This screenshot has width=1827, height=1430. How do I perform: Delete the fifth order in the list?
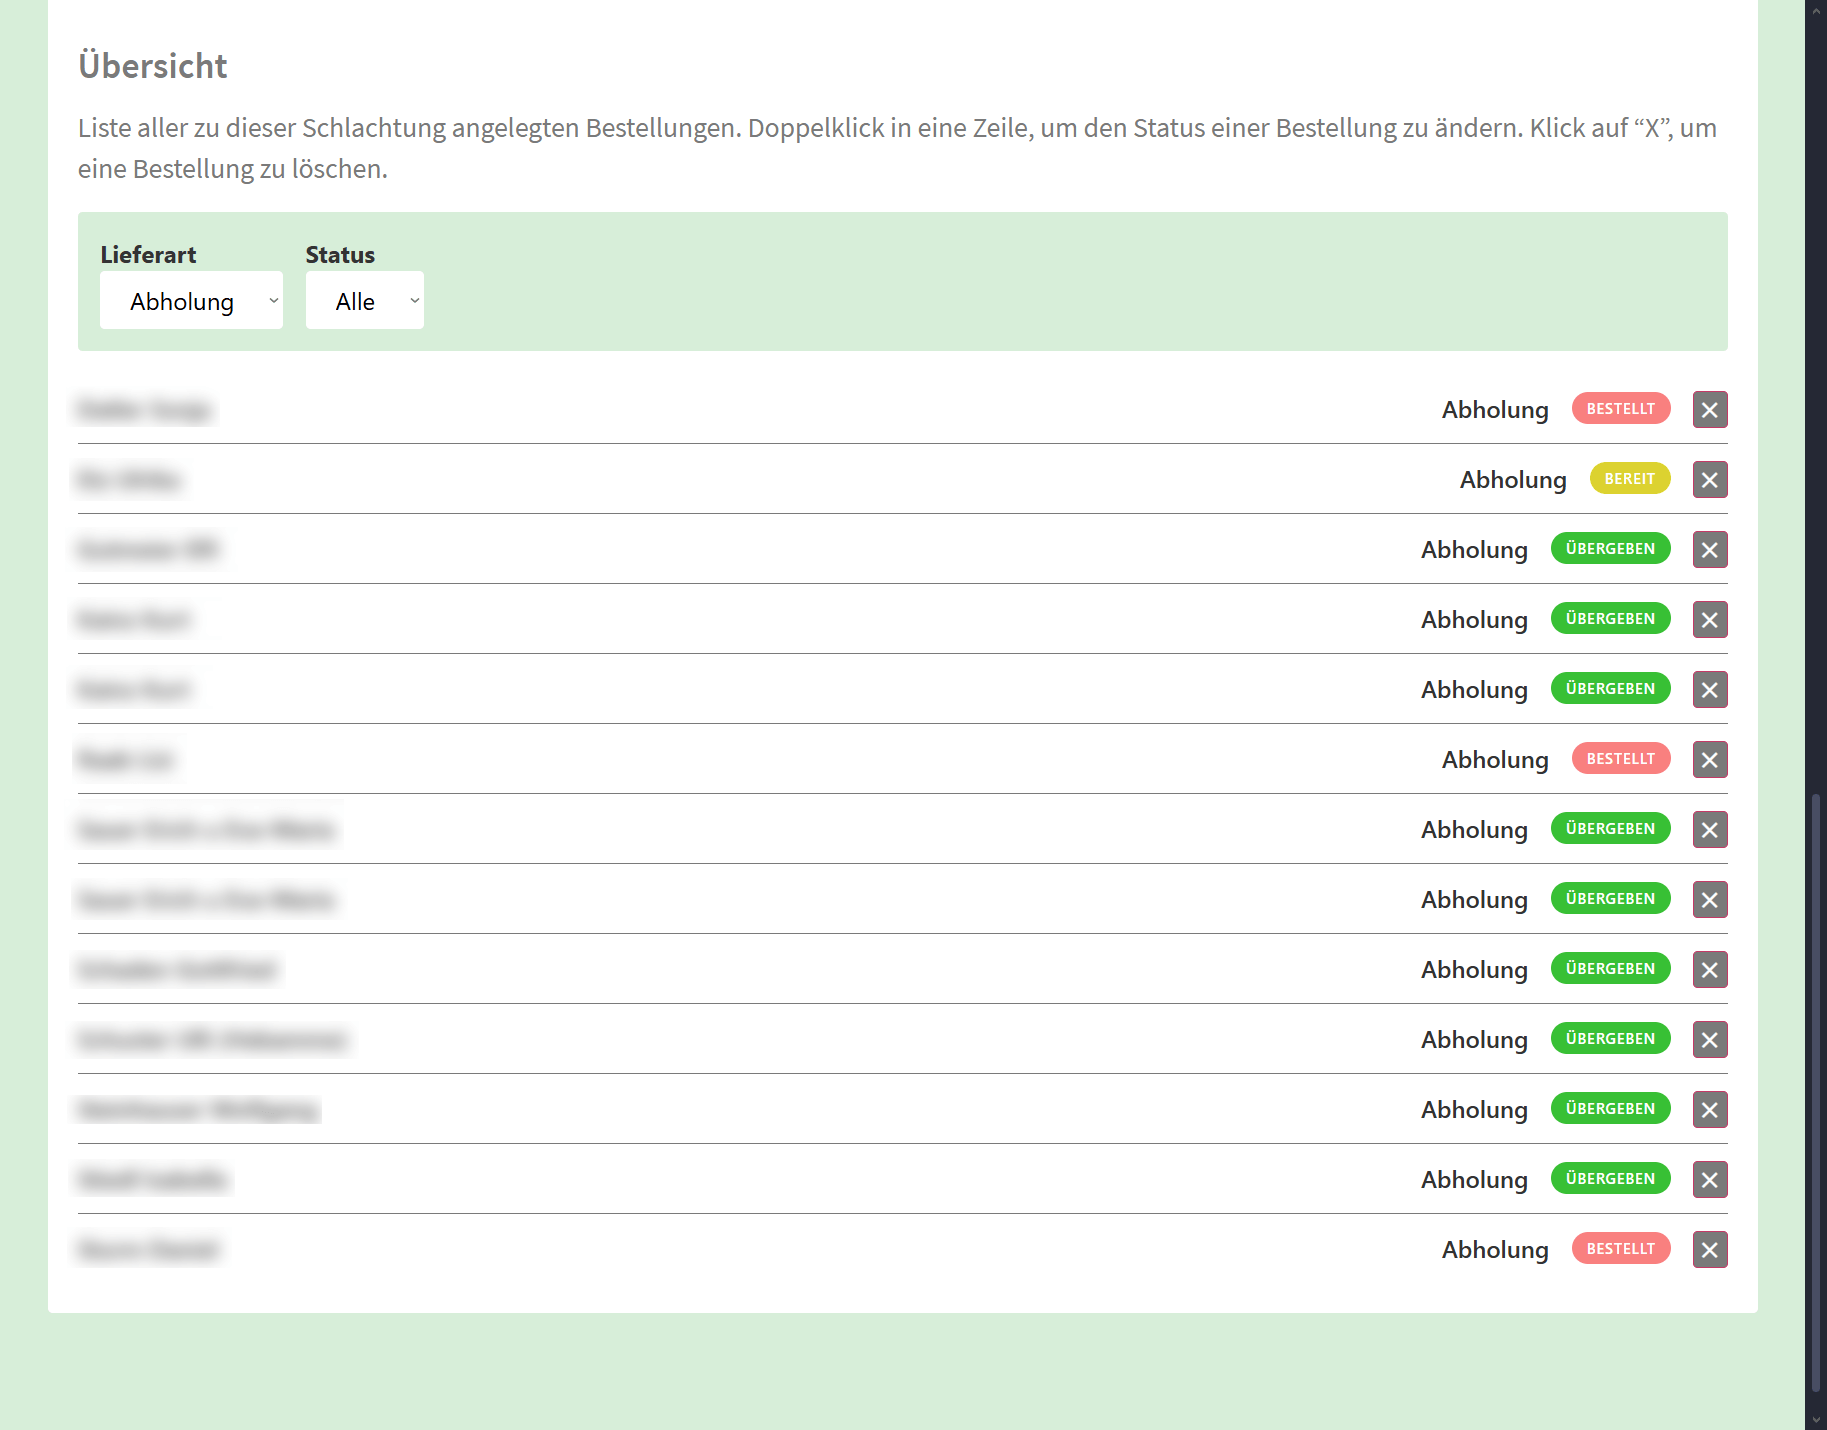pyautogui.click(x=1709, y=690)
